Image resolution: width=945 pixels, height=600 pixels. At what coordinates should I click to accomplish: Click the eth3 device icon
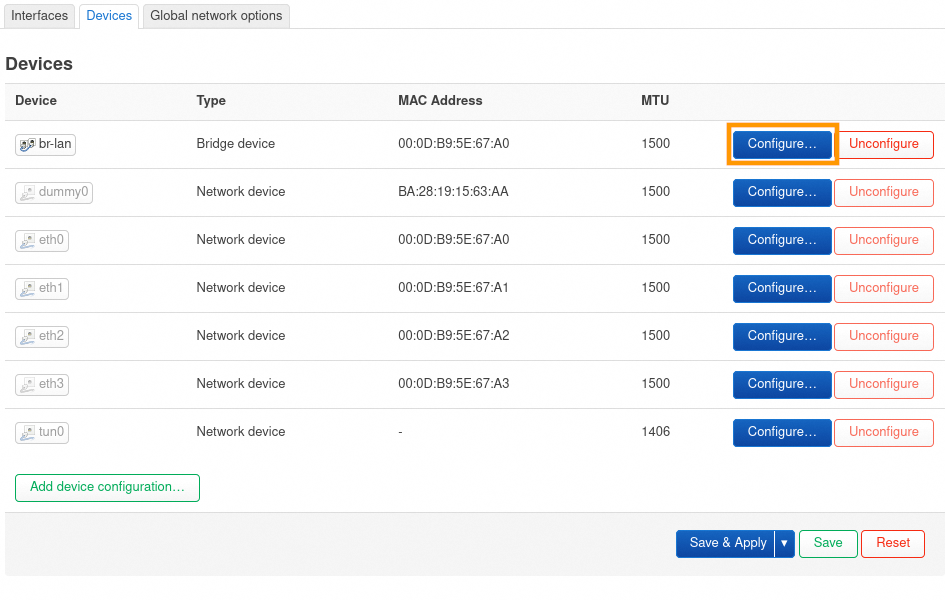click(x=27, y=384)
